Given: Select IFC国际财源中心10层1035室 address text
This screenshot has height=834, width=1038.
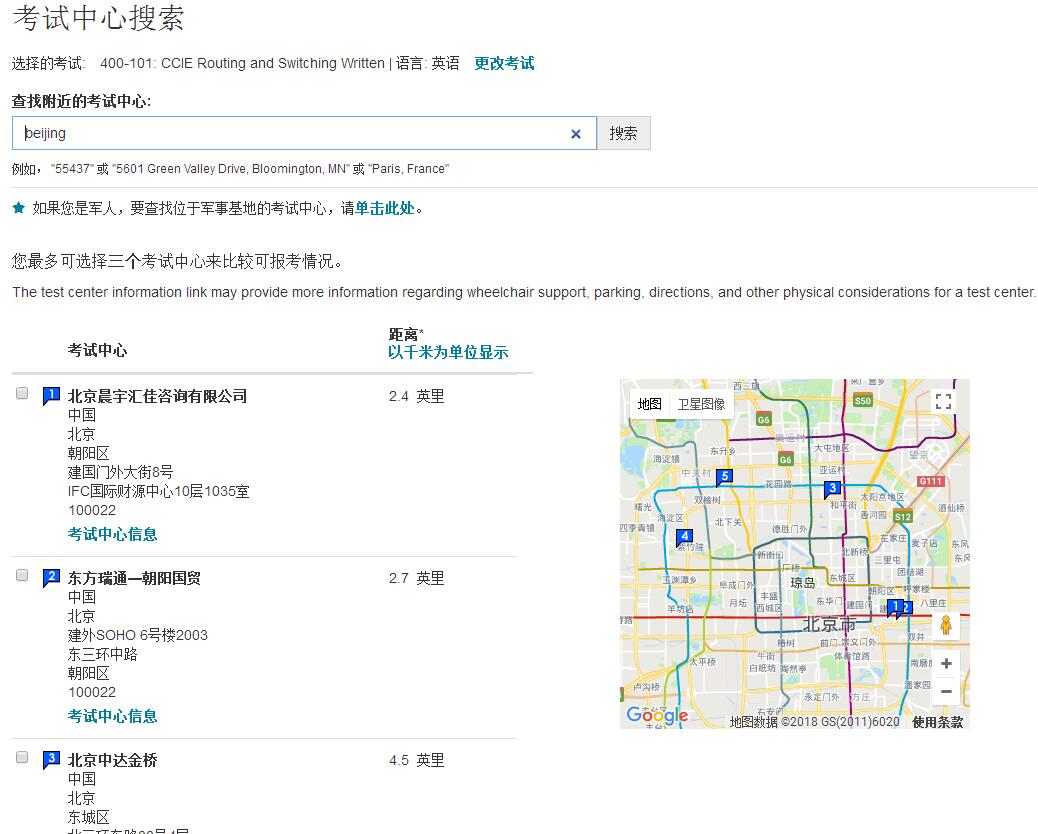Looking at the screenshot, I should [159, 491].
